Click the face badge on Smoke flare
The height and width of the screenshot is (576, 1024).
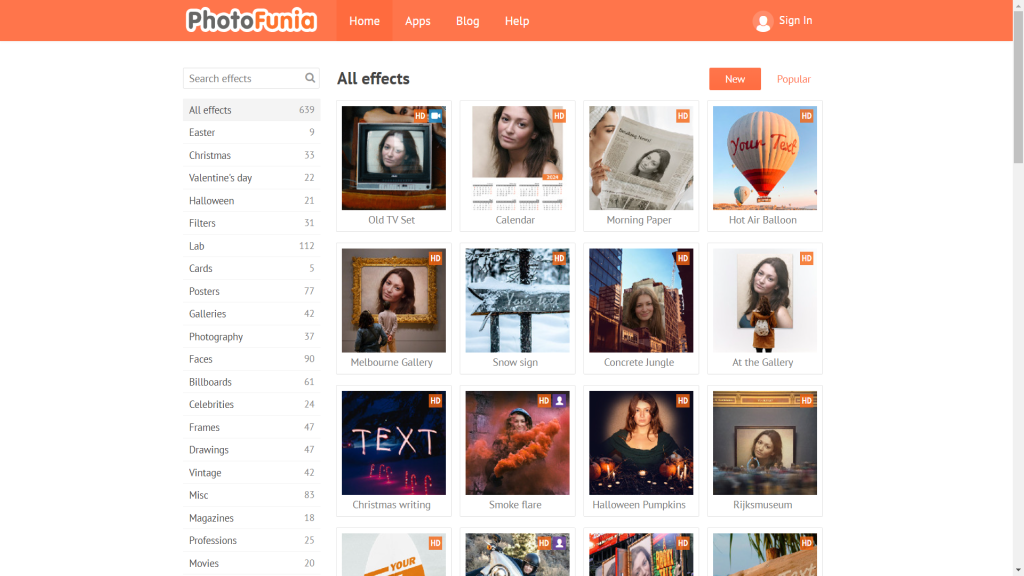560,401
